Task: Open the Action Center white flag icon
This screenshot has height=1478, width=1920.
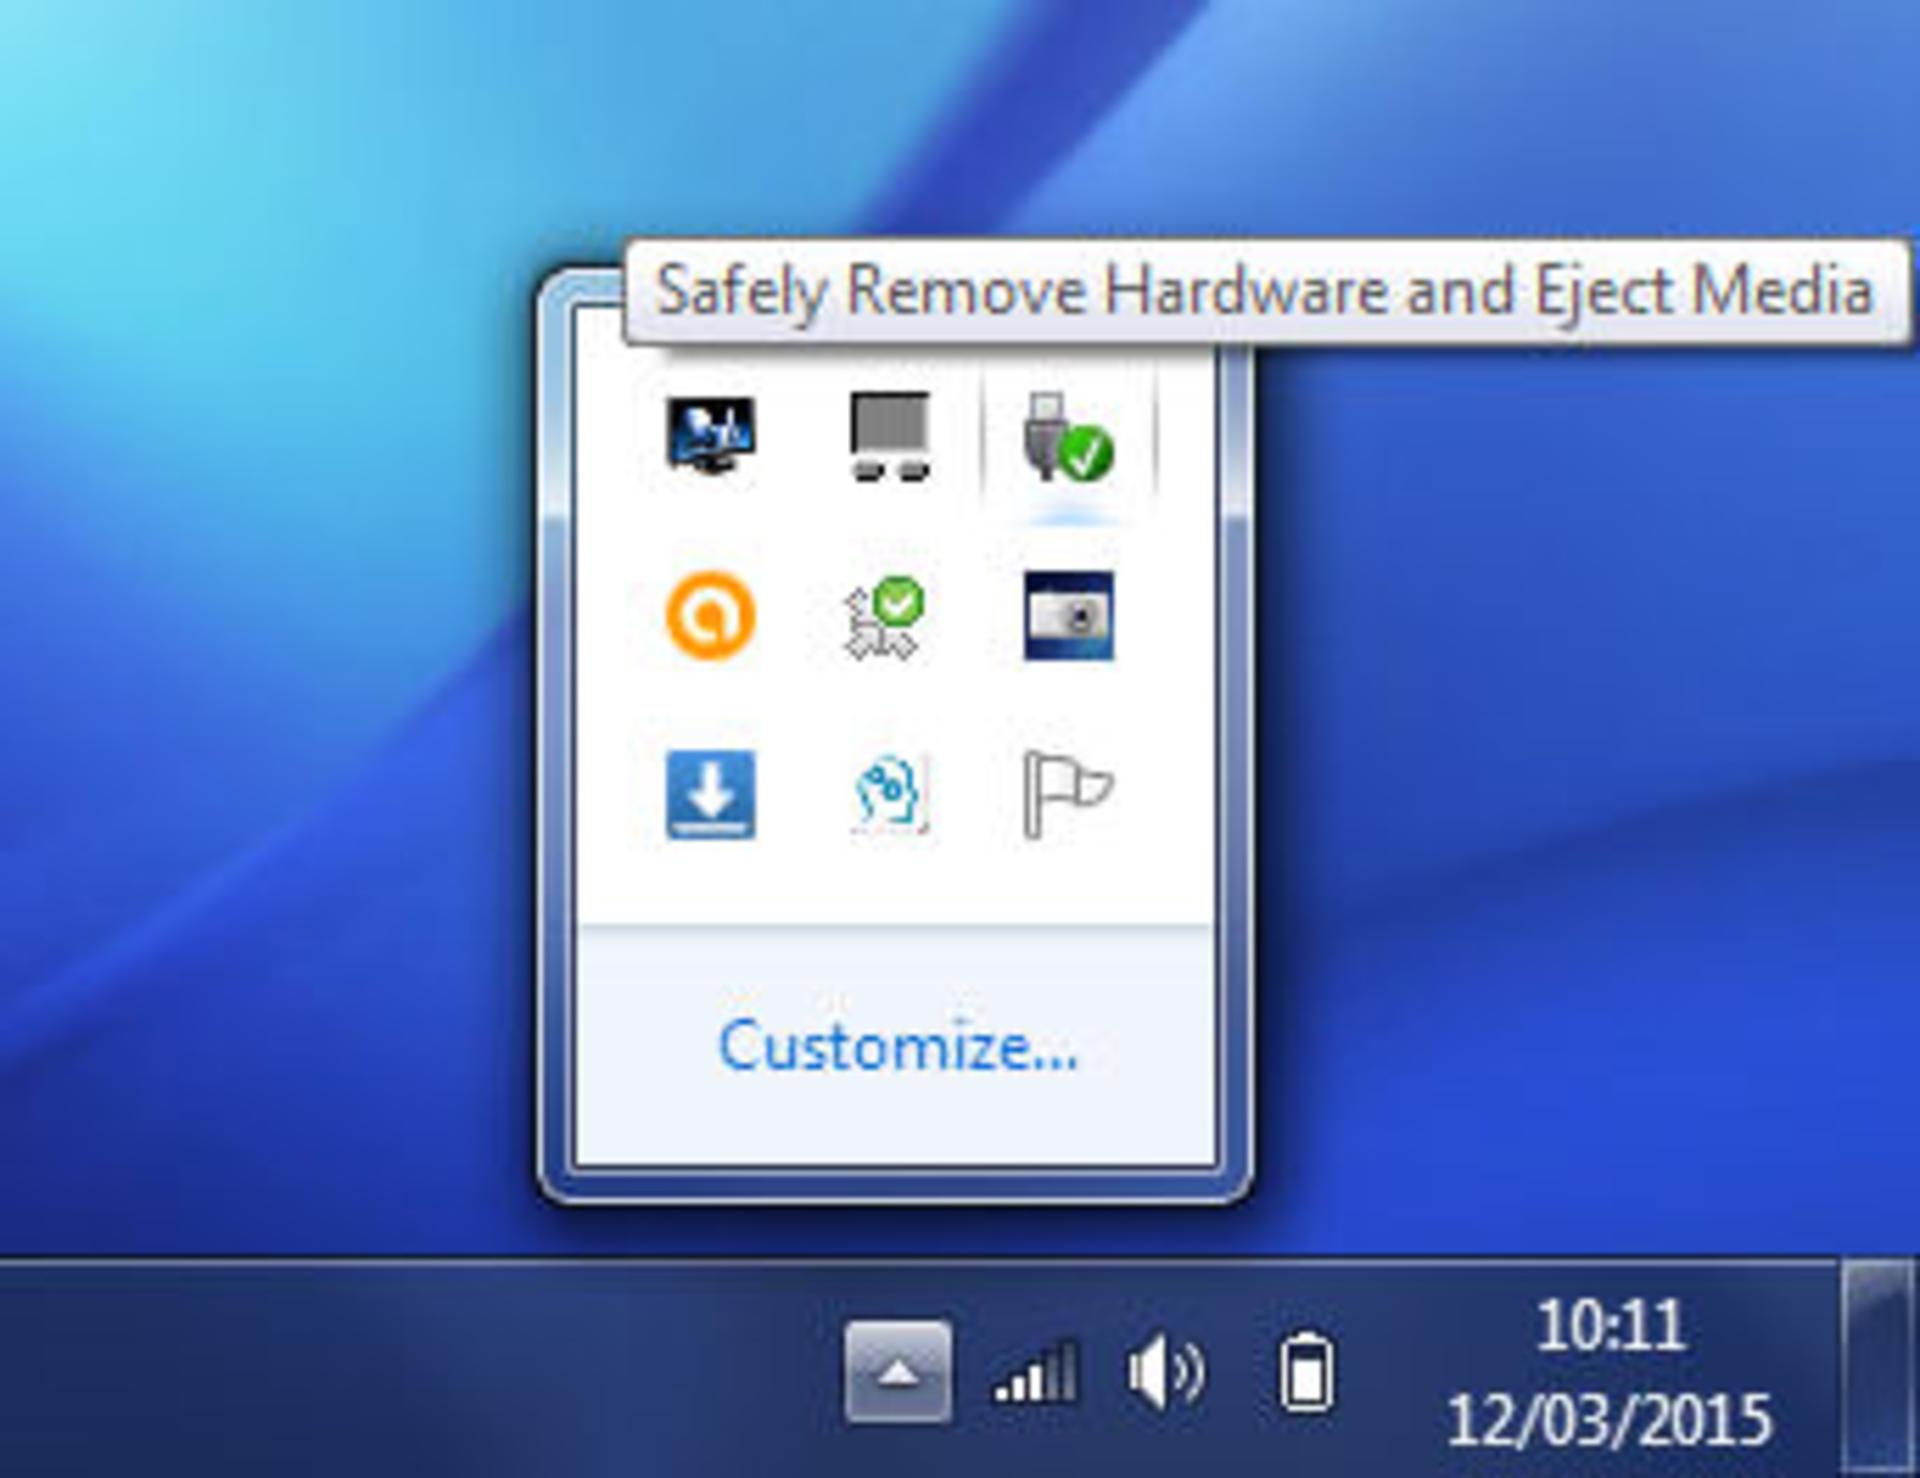Action: tap(1067, 795)
